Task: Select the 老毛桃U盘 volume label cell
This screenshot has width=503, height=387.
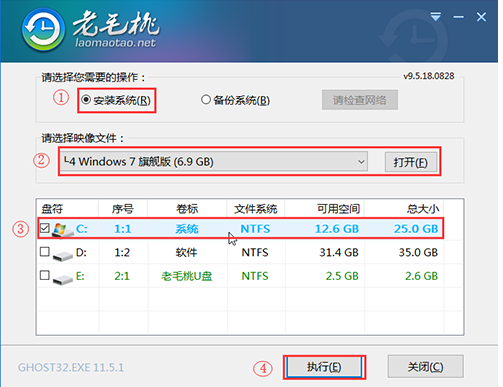Action: (x=187, y=276)
